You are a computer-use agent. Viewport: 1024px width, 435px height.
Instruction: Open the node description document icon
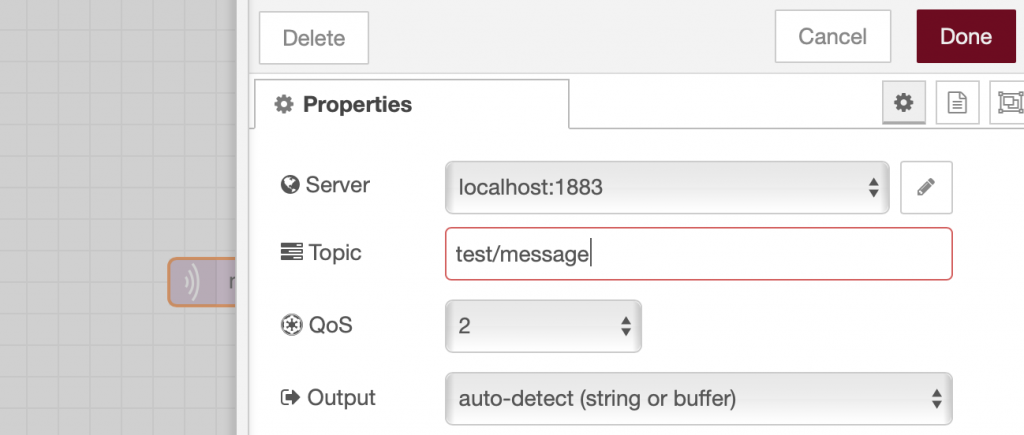click(957, 103)
